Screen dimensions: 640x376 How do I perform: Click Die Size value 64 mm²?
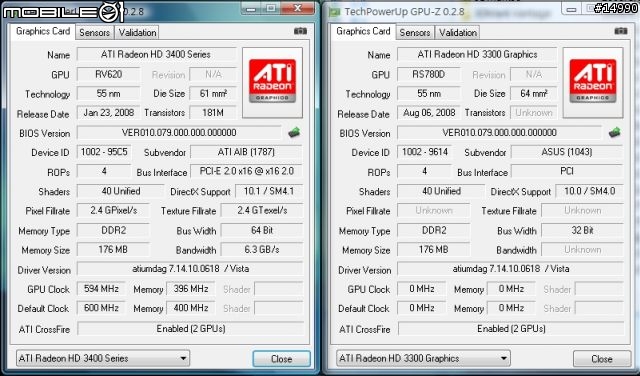[533, 93]
